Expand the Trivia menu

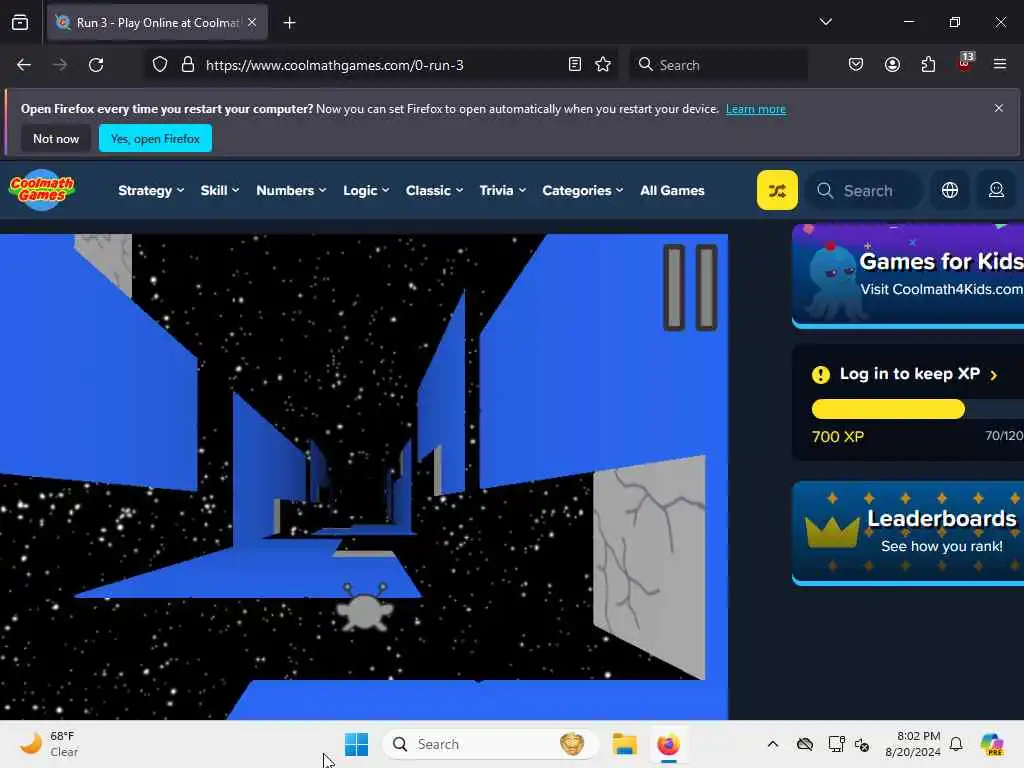point(502,191)
